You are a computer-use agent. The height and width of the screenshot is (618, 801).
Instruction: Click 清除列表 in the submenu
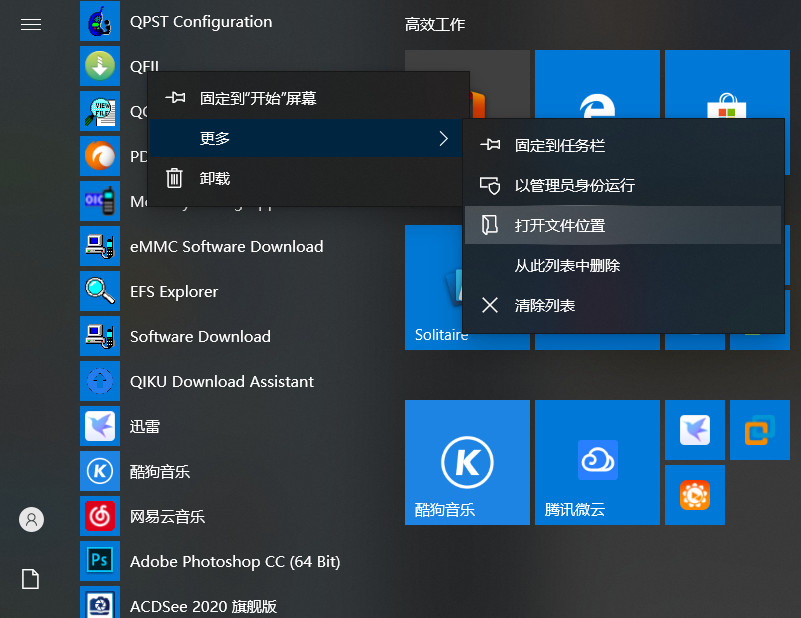point(623,305)
